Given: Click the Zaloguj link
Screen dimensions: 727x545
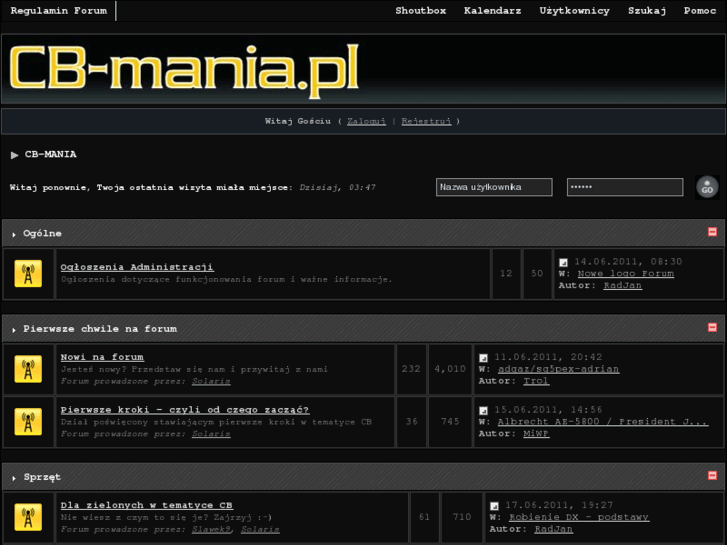Looking at the screenshot, I should coord(366,122).
